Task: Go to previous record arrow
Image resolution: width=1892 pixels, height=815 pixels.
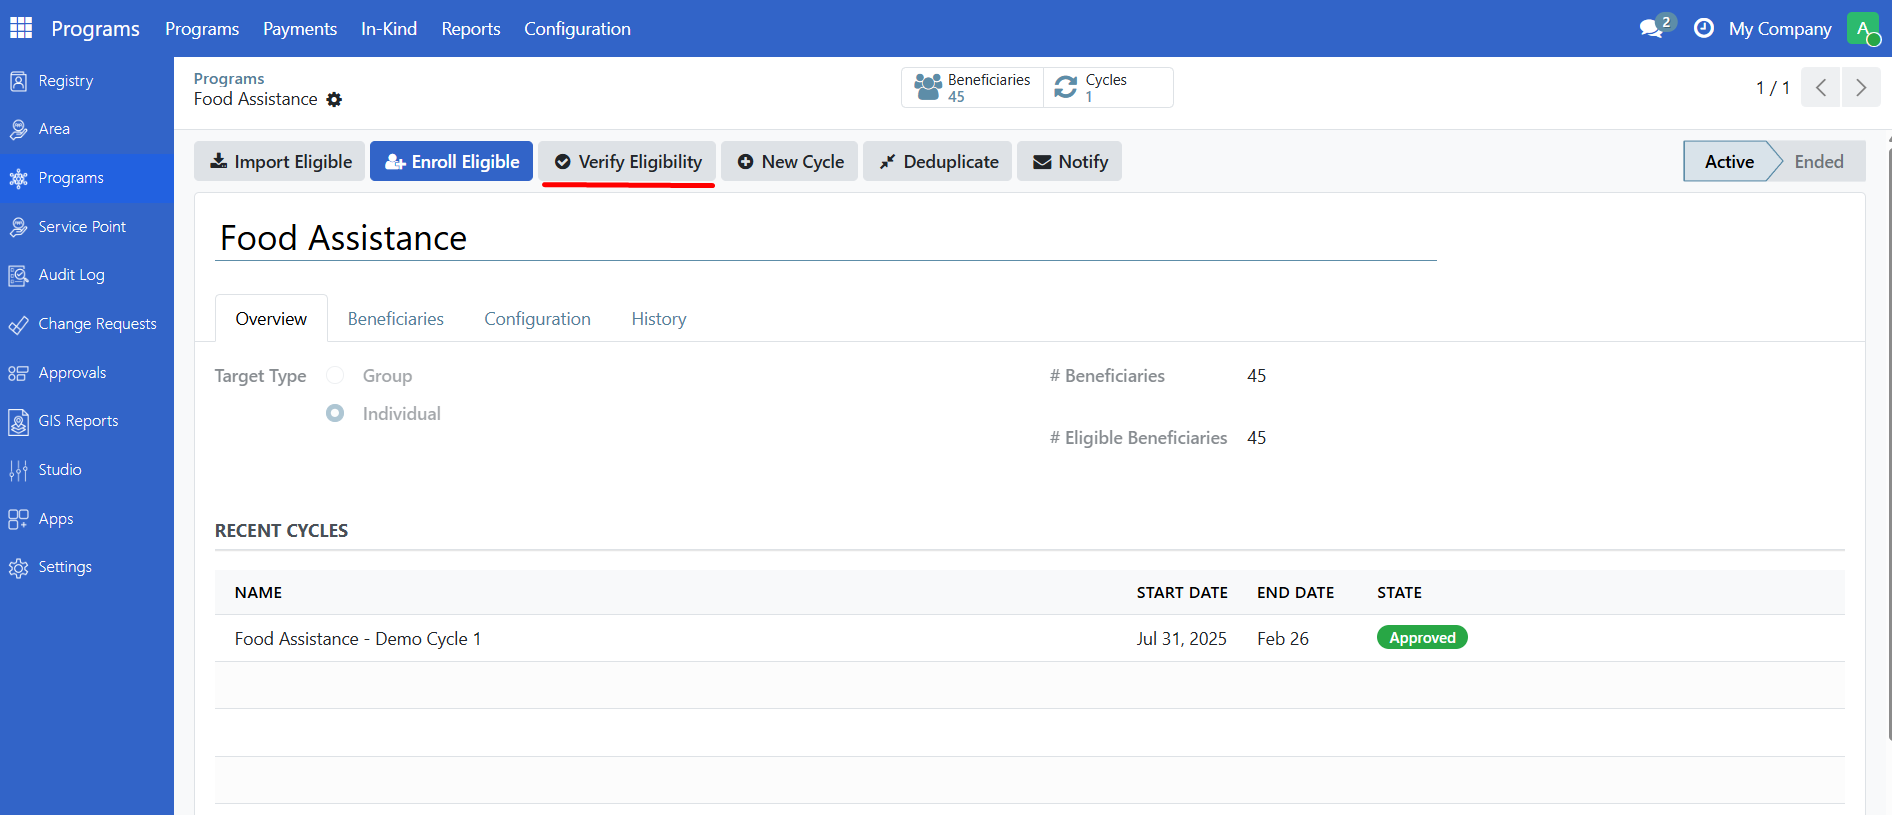Action: (x=1821, y=88)
